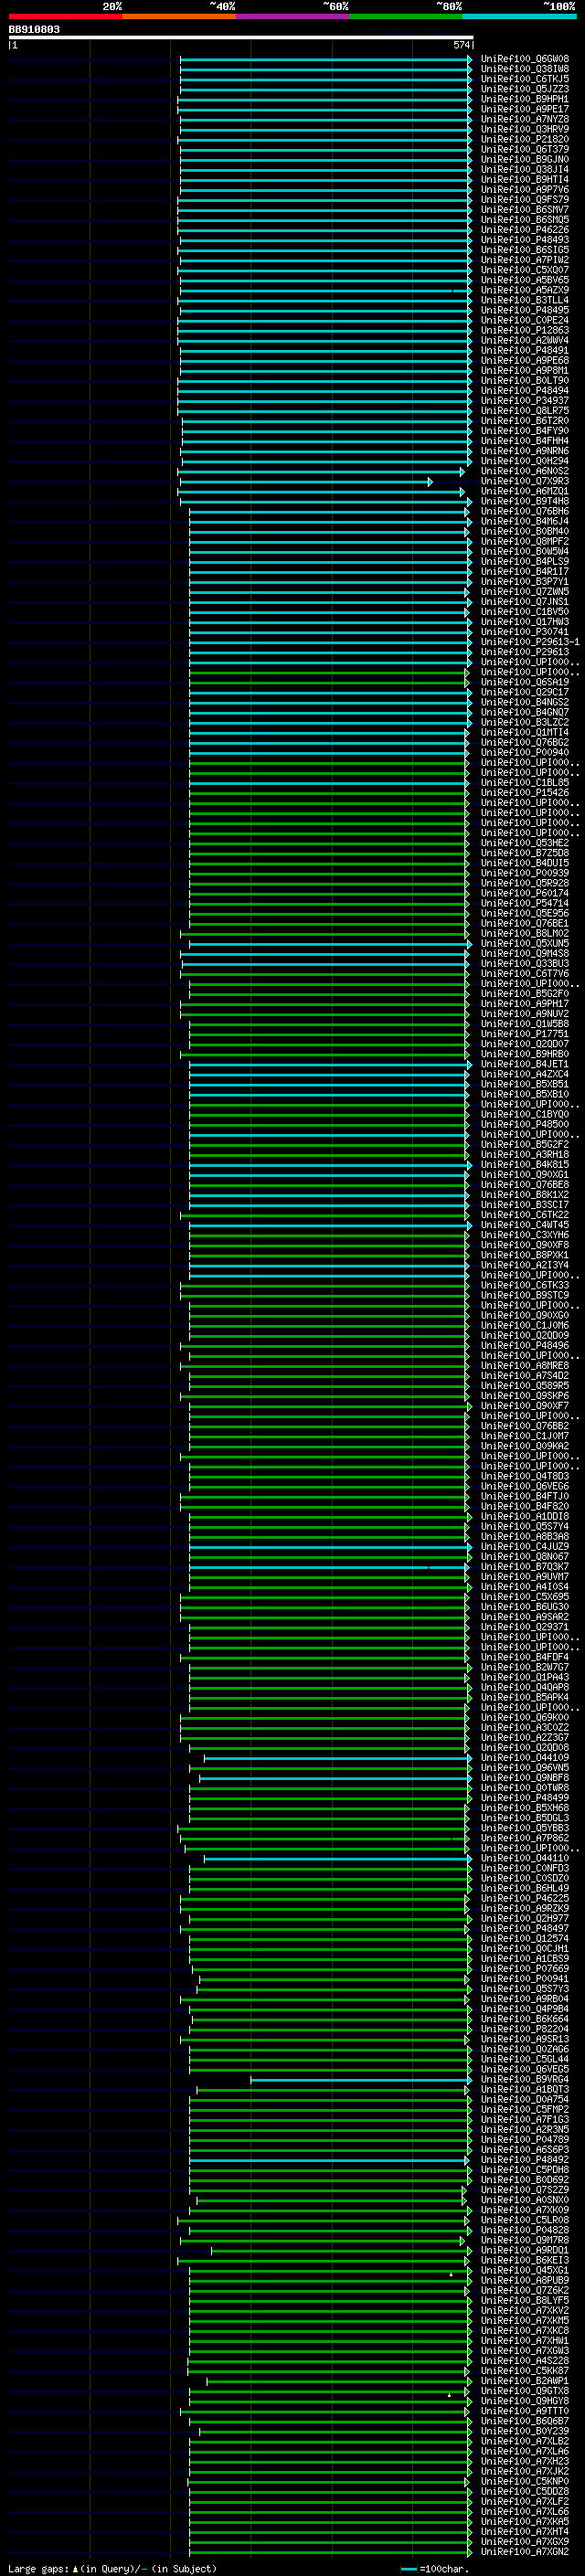Click alignment arrowhead of UniRef100_Q7X9R3

[x=430, y=482]
